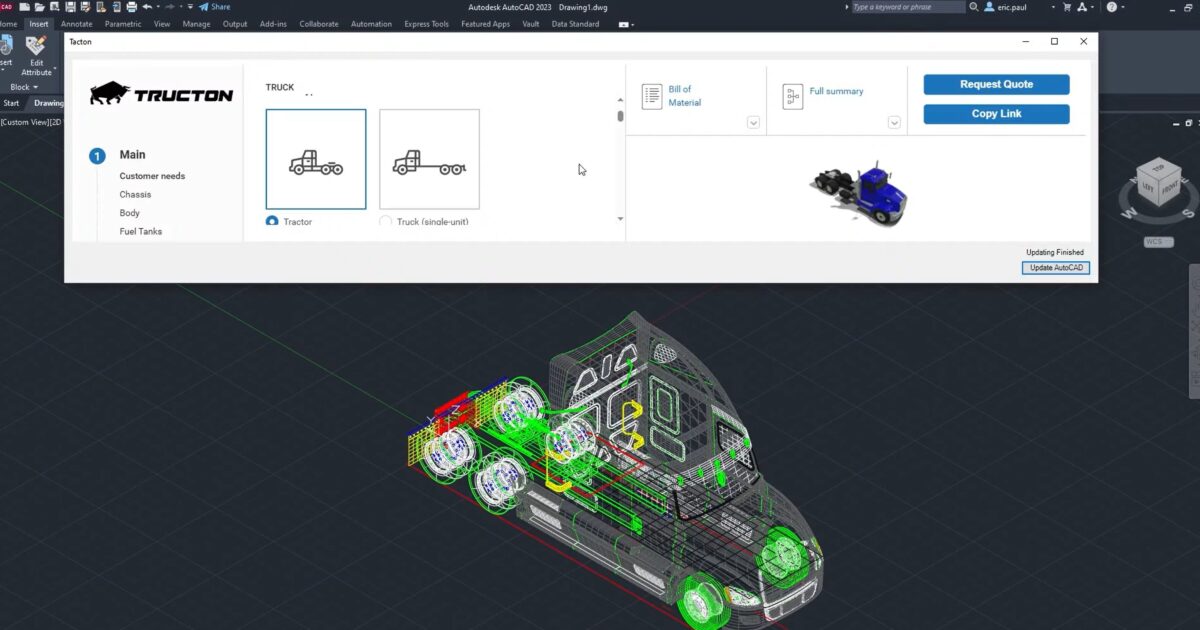
Task: Select the Tractor truck thumbnail
Action: click(x=316, y=159)
